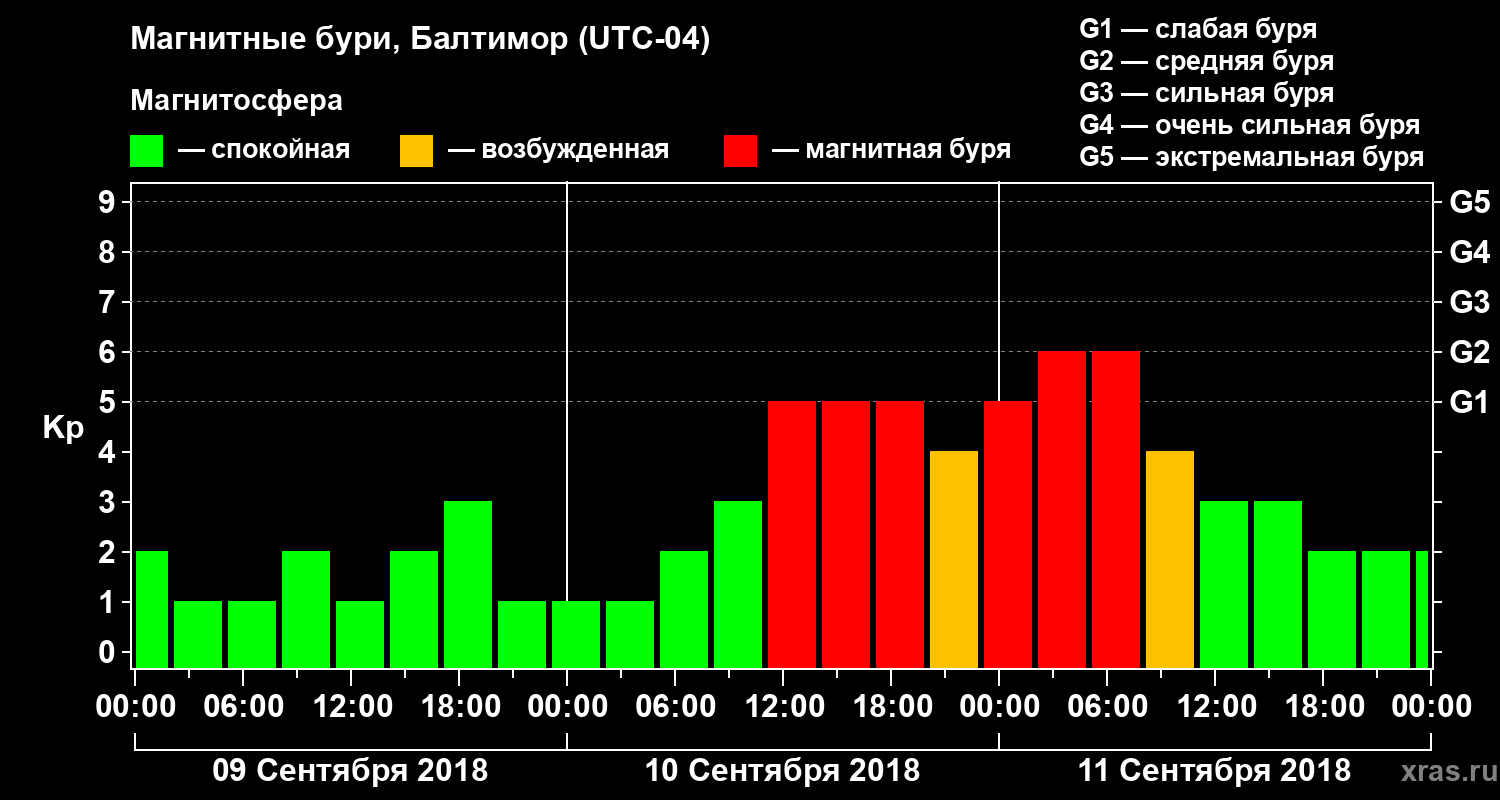Click the 06:00 time label of 10 September
Screen dimensions: 1500x800
[x=675, y=707]
